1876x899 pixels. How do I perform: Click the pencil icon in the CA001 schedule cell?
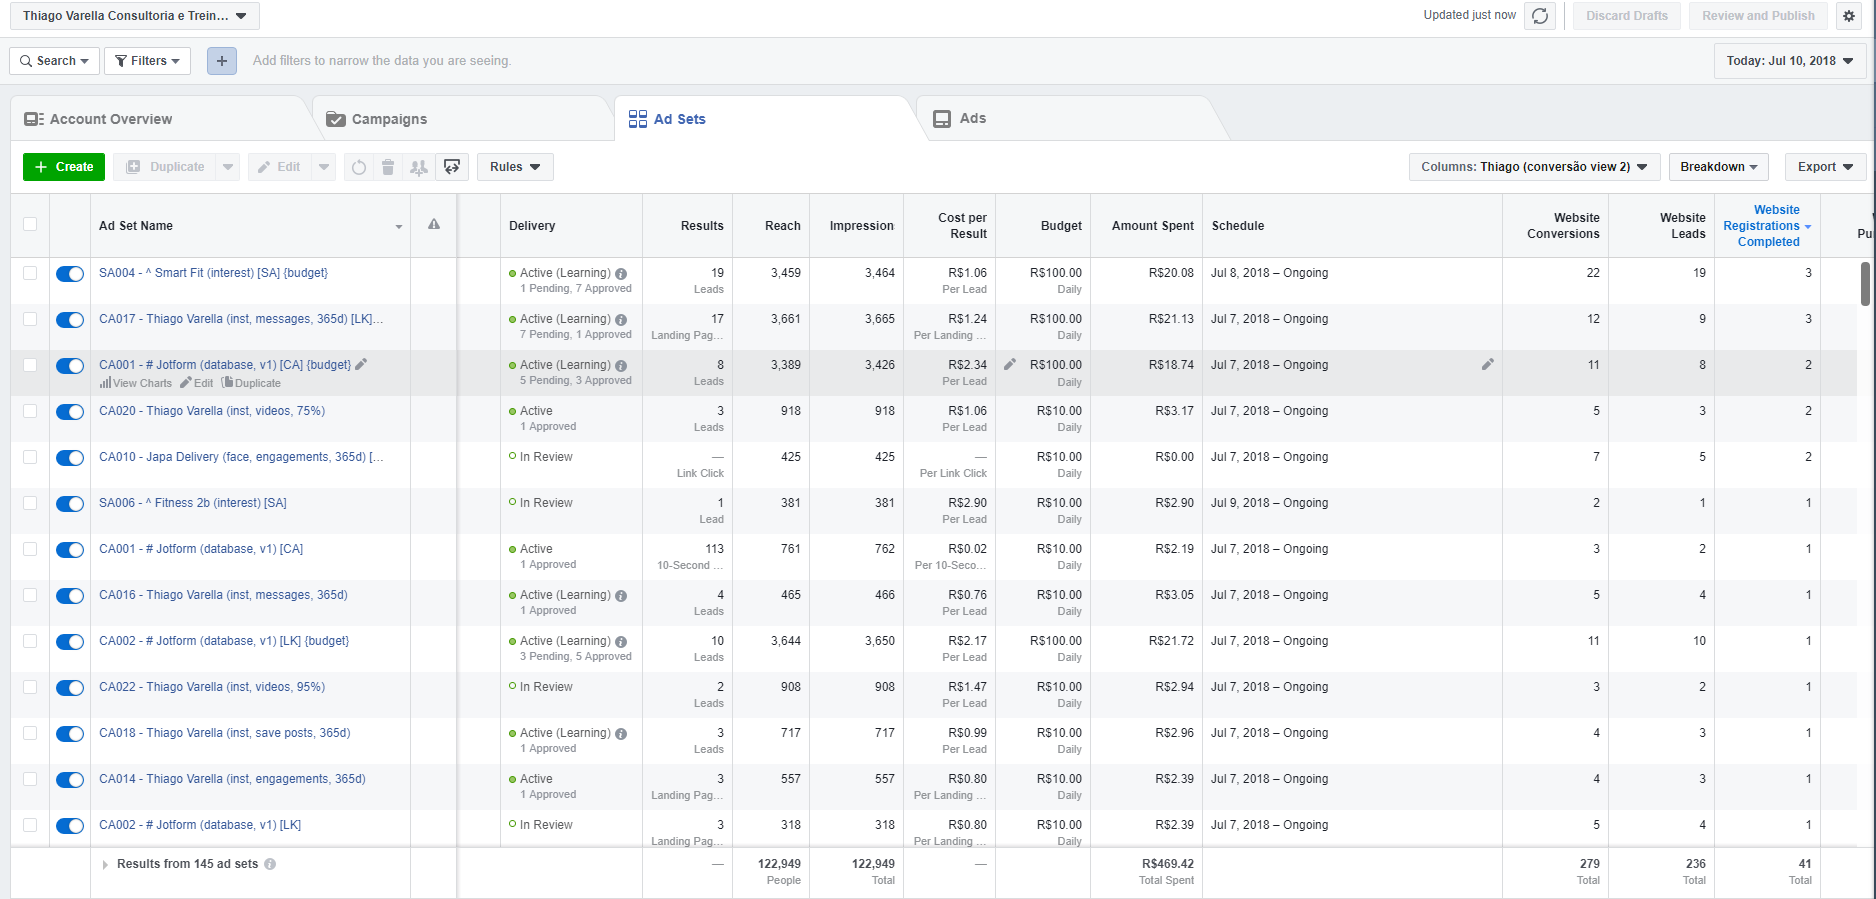pyautogui.click(x=1488, y=365)
